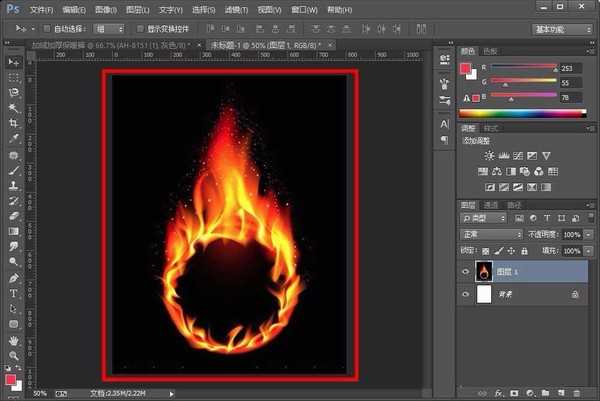Viewport: 600px width, 401px height.
Task: Hide 图层 1 using its eye icon
Action: click(467, 271)
